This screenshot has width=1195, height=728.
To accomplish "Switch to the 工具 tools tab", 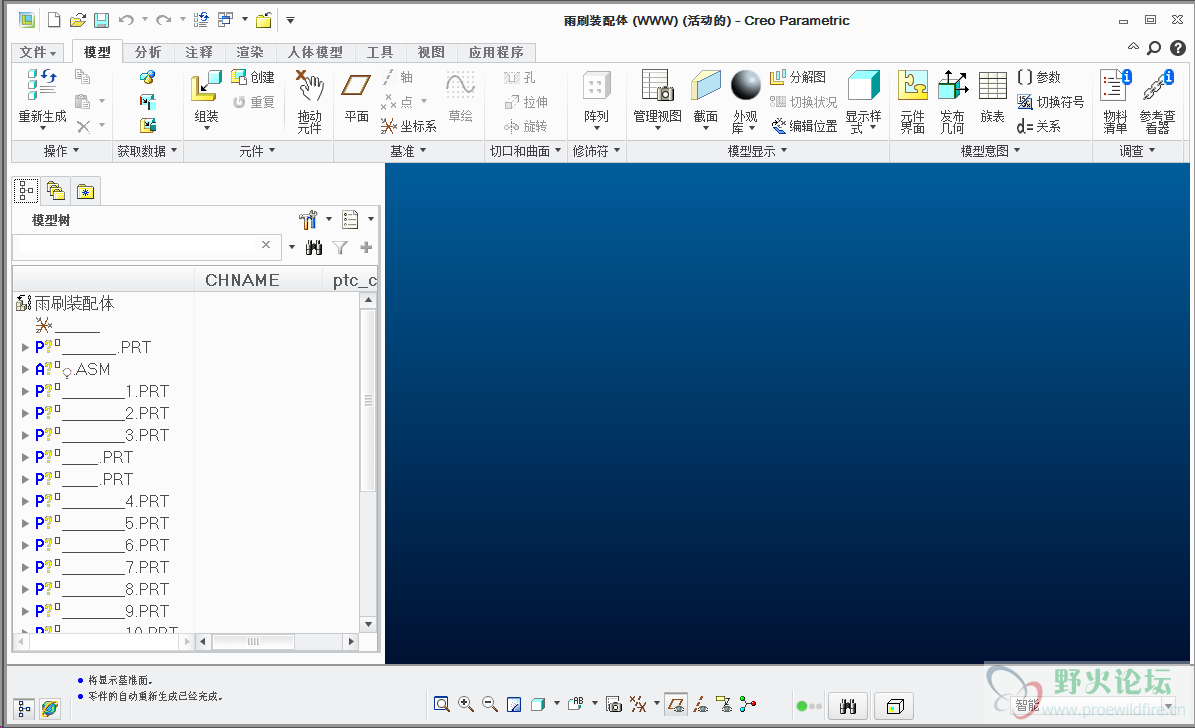I will click(380, 52).
